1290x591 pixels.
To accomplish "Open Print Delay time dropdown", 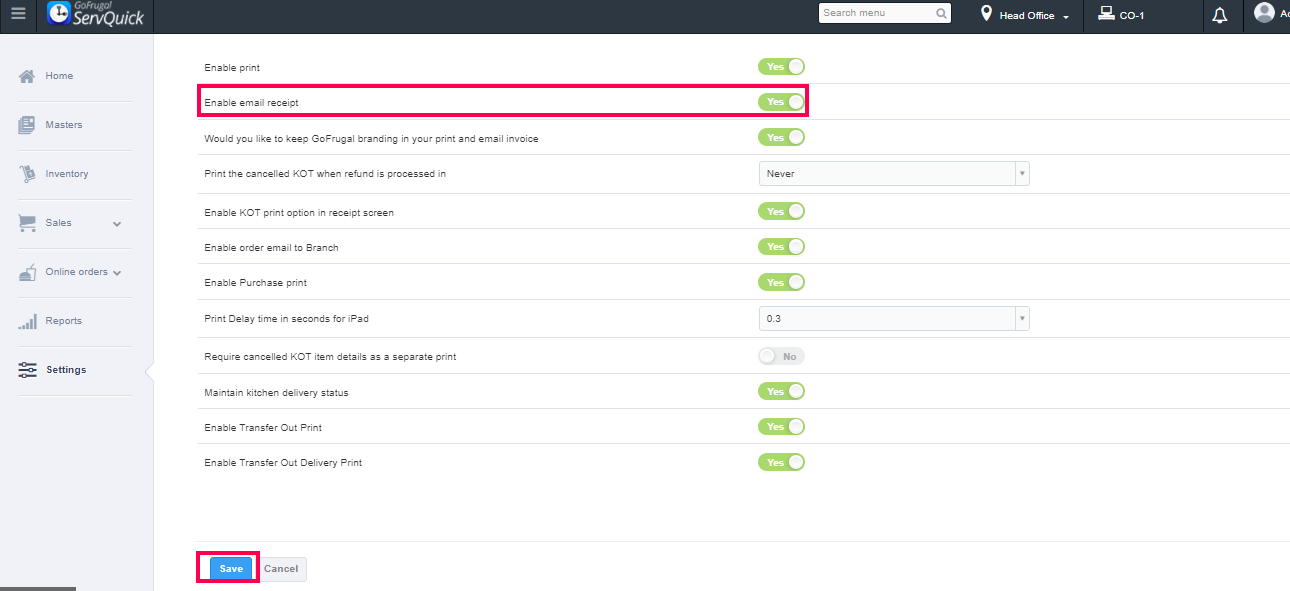I will tap(893, 319).
